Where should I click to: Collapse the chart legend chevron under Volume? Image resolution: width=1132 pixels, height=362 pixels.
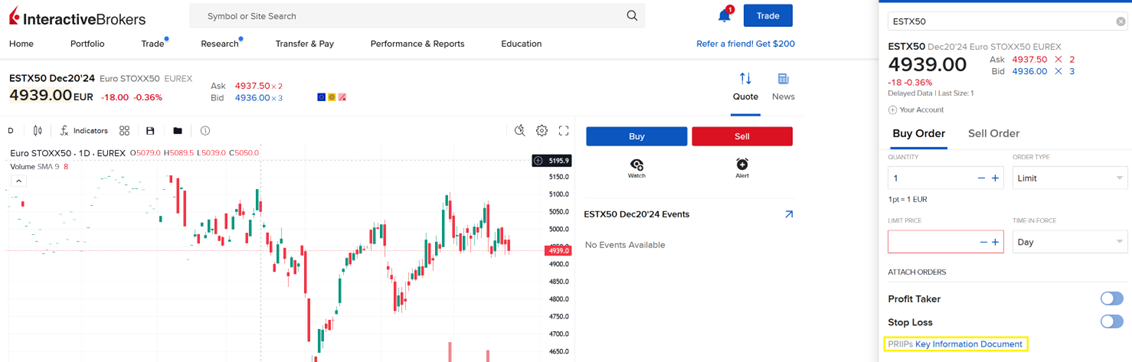tap(19, 181)
